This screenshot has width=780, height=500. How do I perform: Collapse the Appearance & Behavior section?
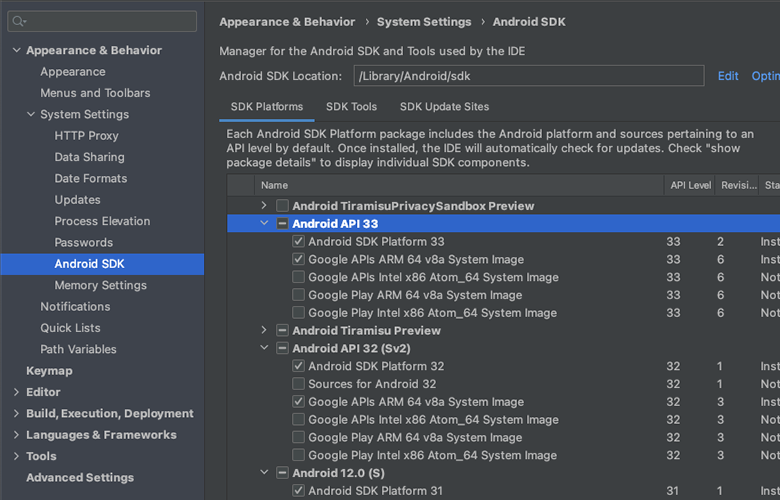(x=16, y=51)
